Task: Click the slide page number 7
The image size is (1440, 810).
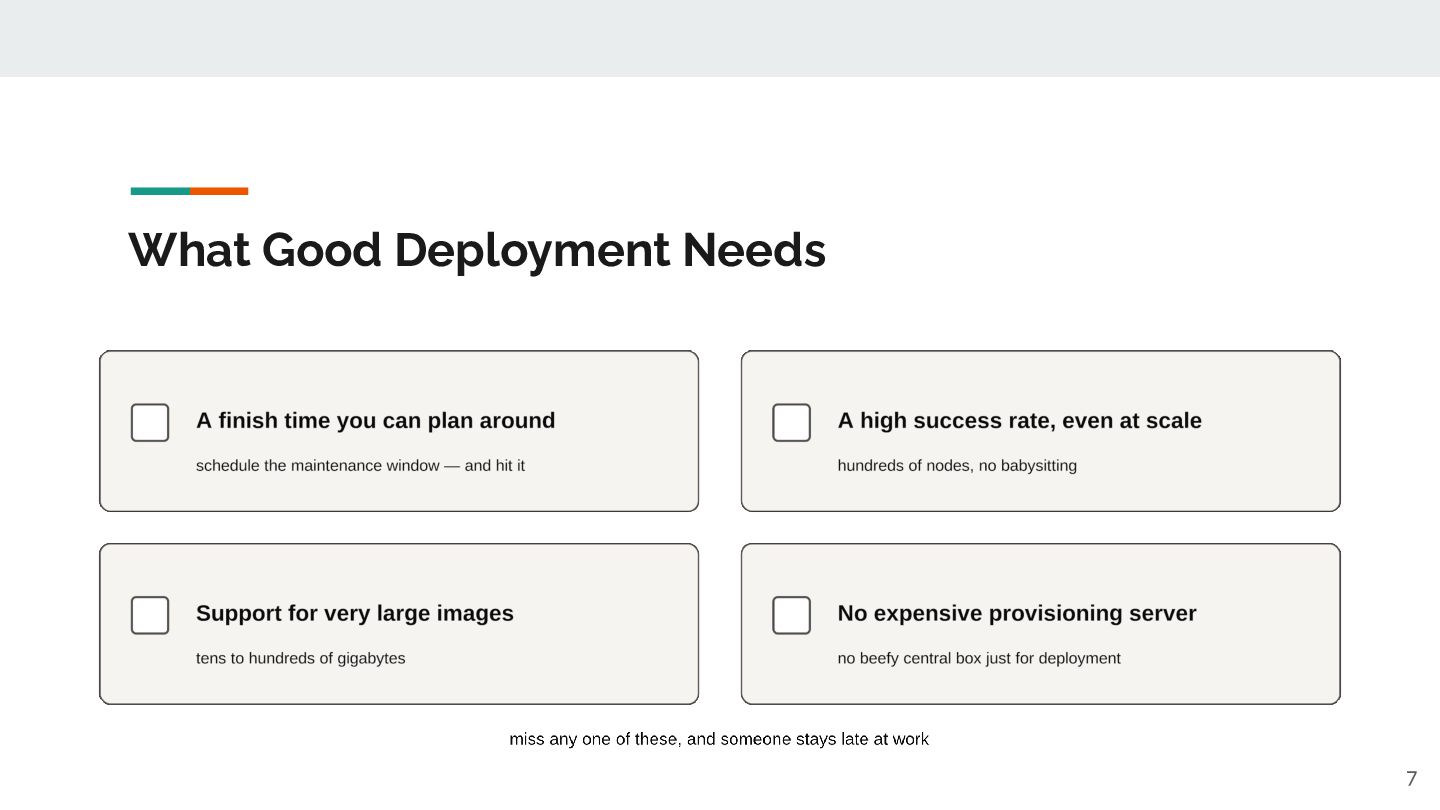Action: (x=1411, y=779)
